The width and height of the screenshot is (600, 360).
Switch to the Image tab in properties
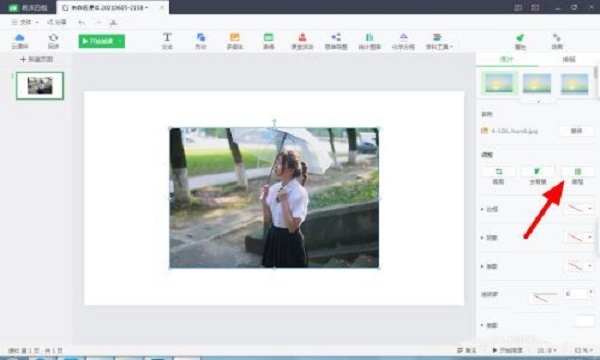[x=507, y=59]
